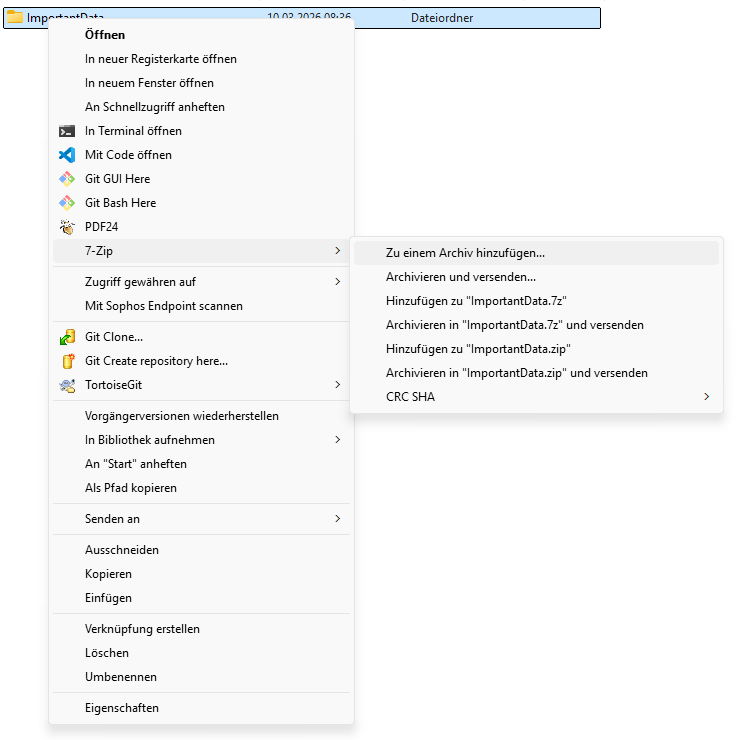
Task: Click the Git Create repository icon
Action: (x=67, y=361)
